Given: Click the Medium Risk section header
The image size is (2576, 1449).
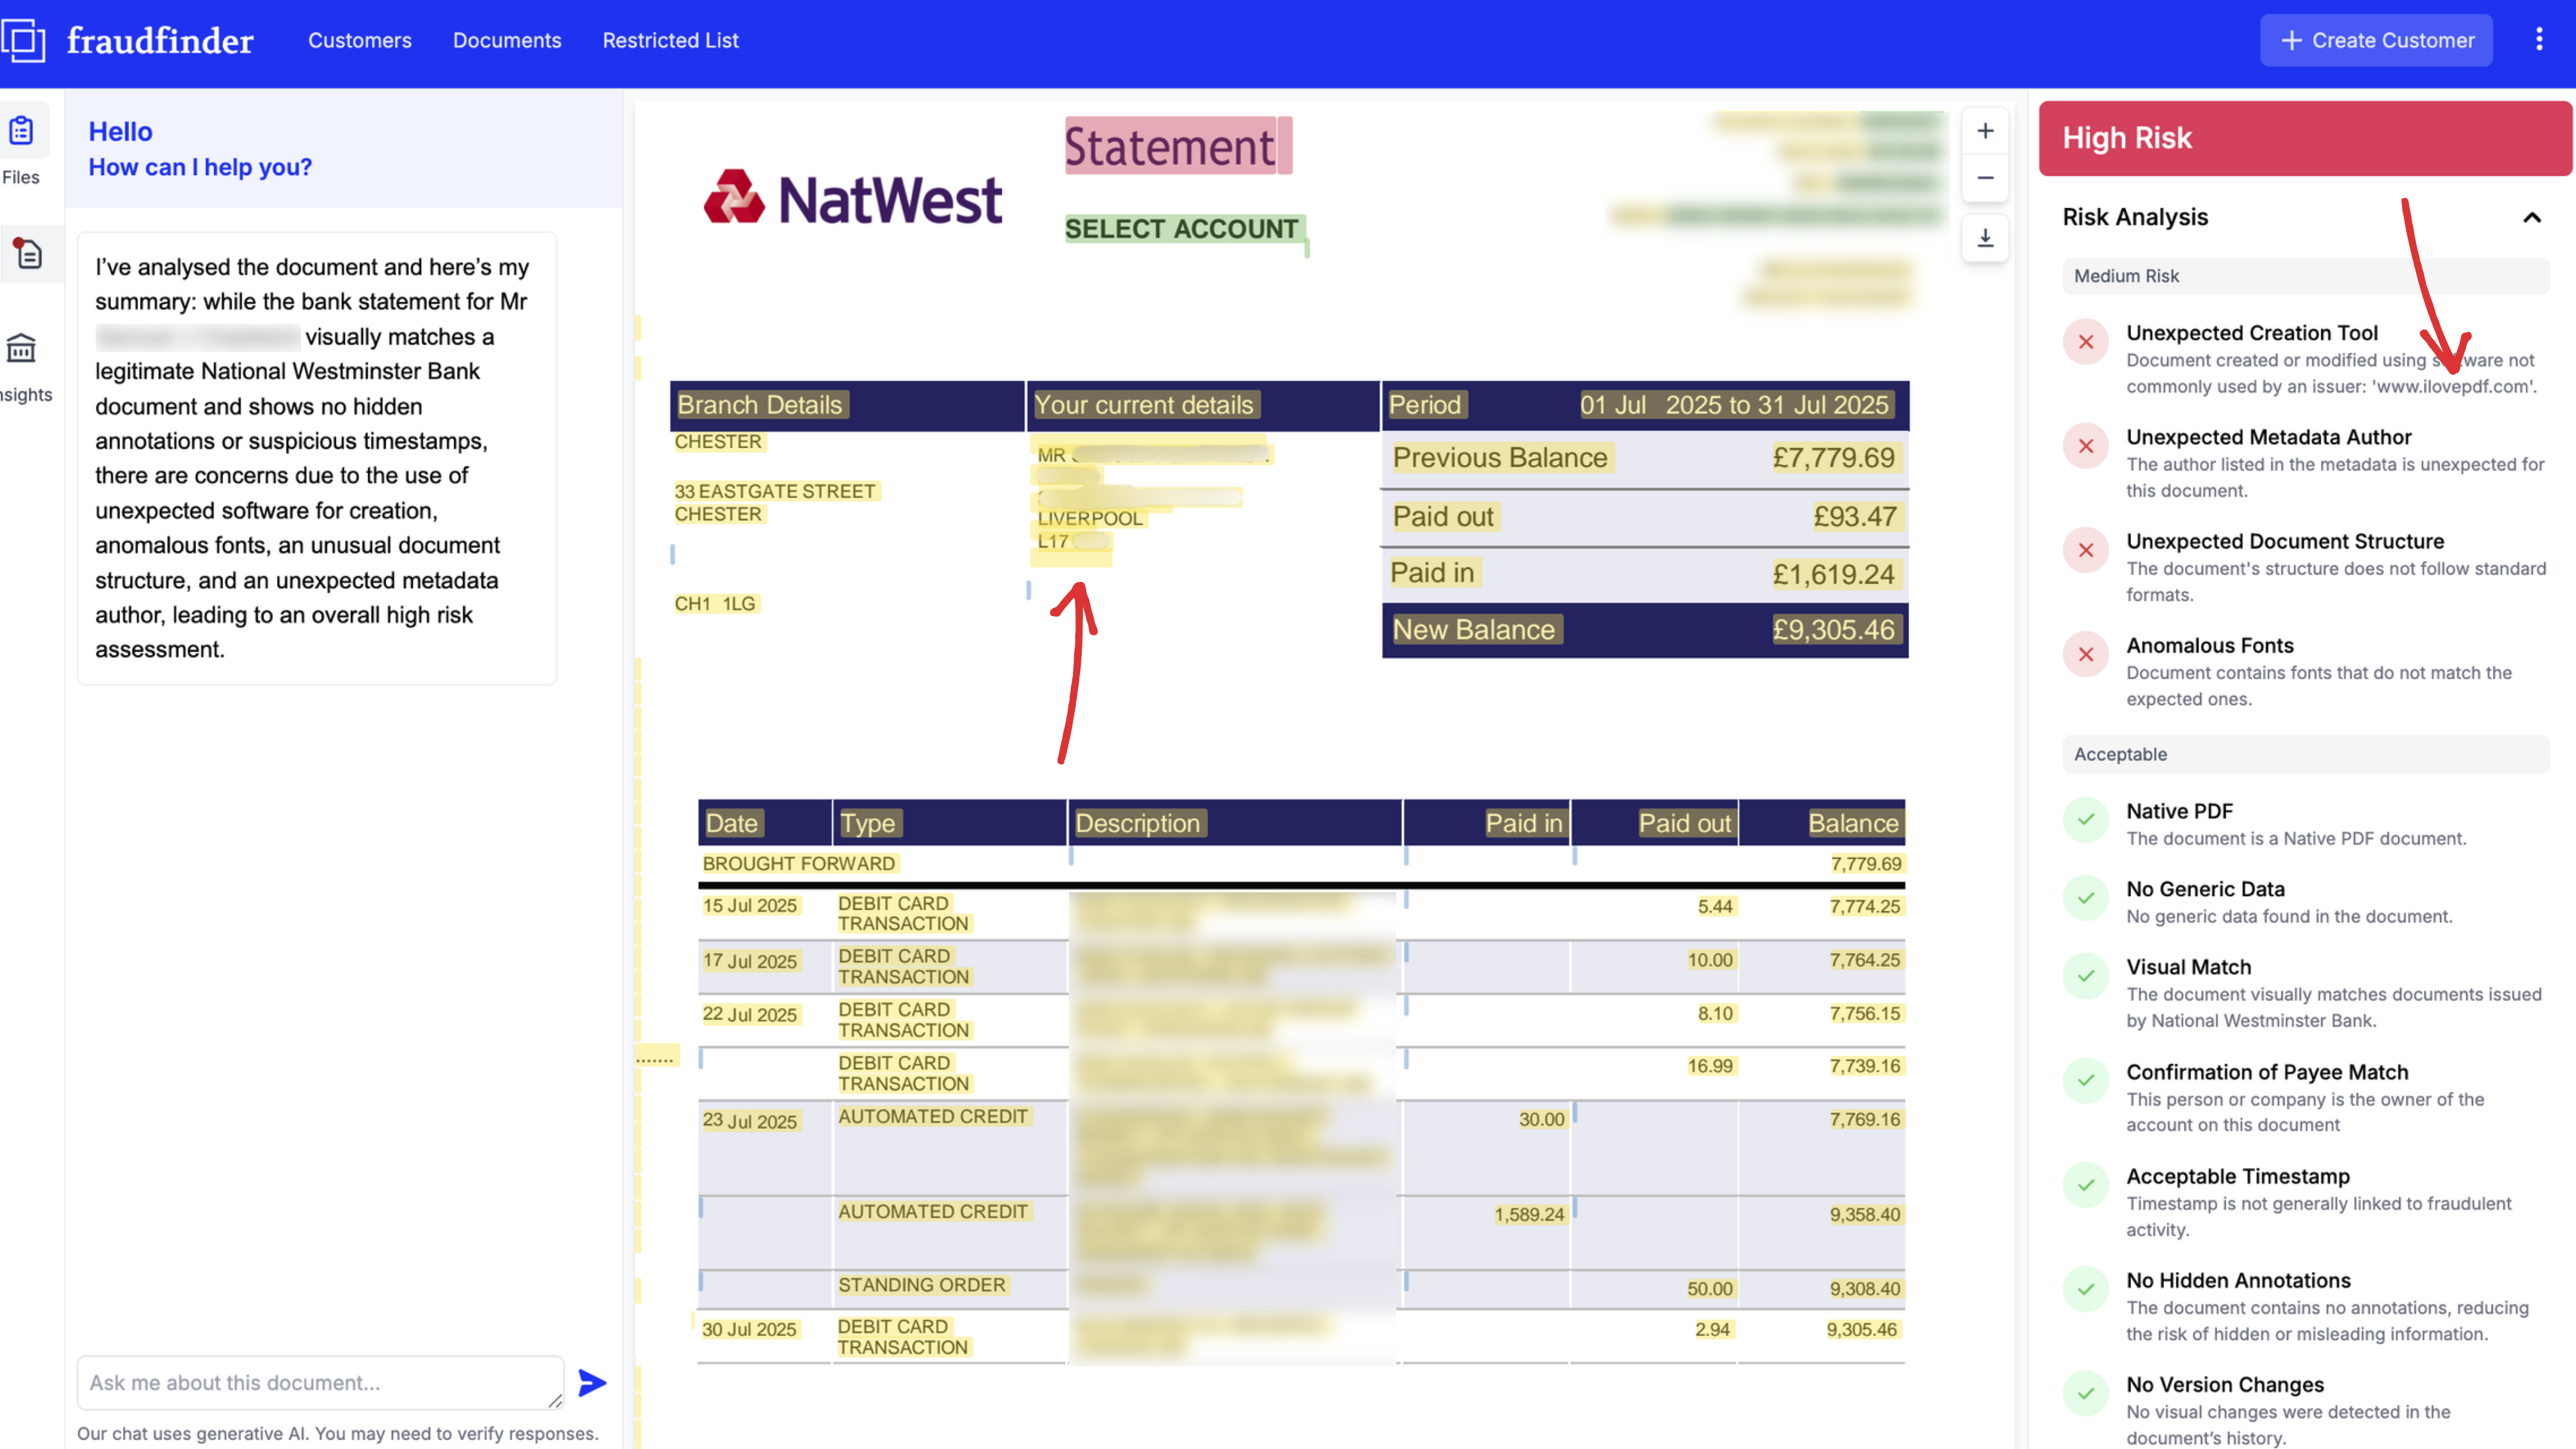Looking at the screenshot, I should (x=2305, y=276).
